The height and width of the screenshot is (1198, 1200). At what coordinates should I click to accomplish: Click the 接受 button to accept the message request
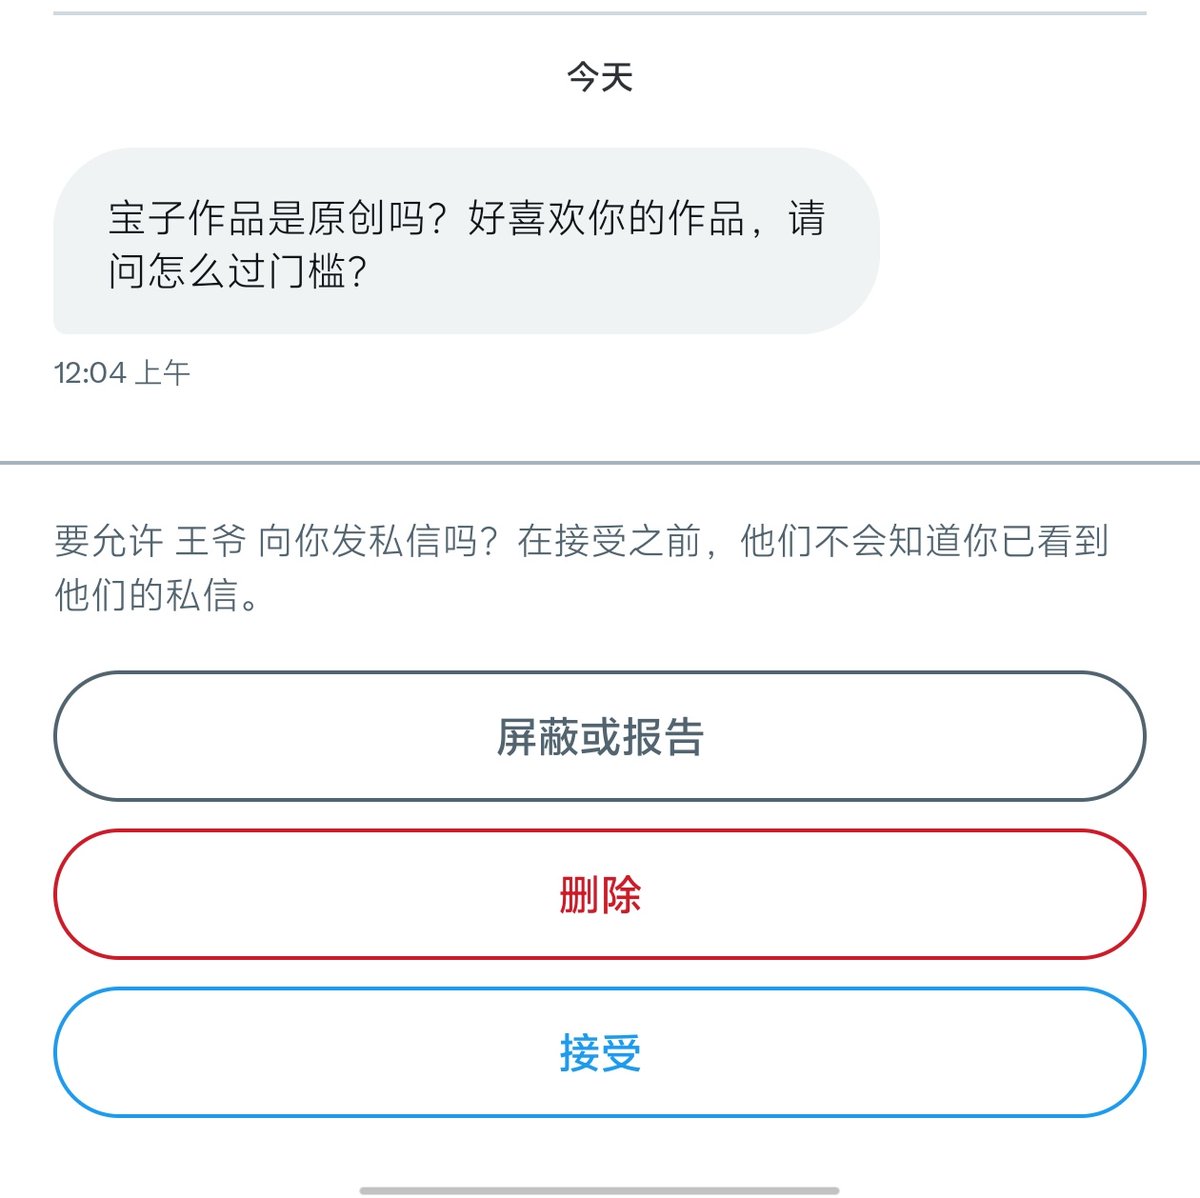point(600,1051)
